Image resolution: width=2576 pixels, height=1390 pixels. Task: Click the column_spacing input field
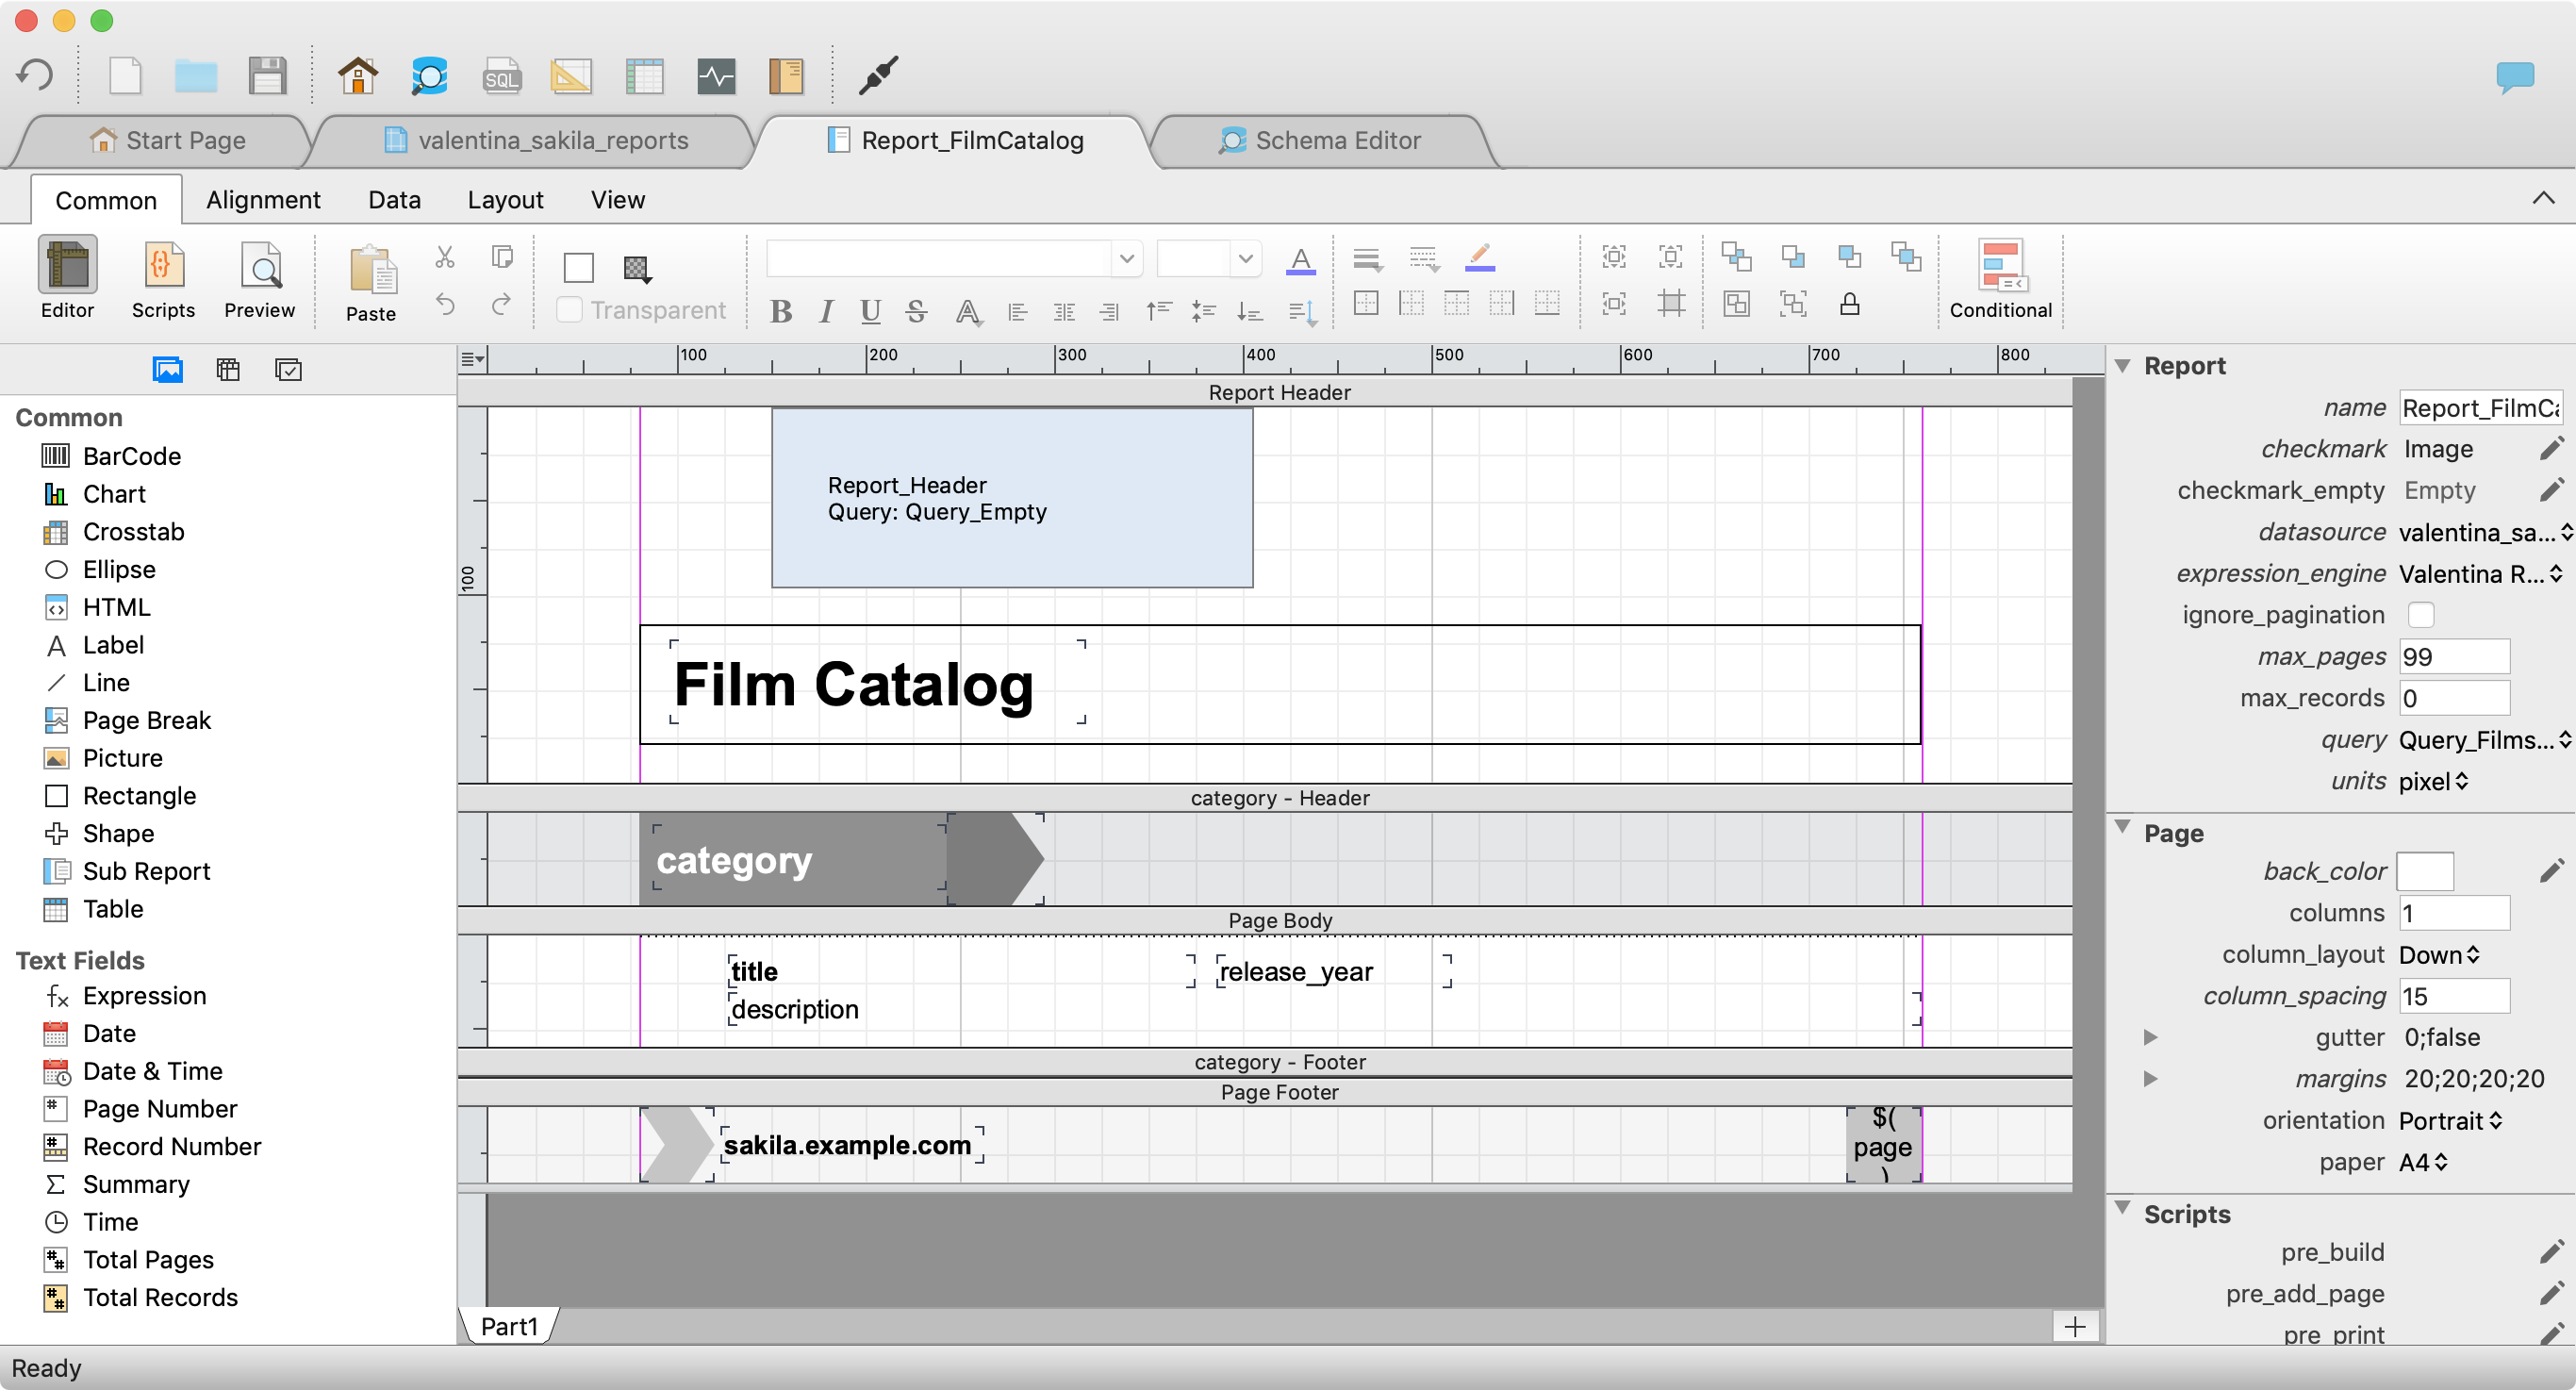[2455, 996]
